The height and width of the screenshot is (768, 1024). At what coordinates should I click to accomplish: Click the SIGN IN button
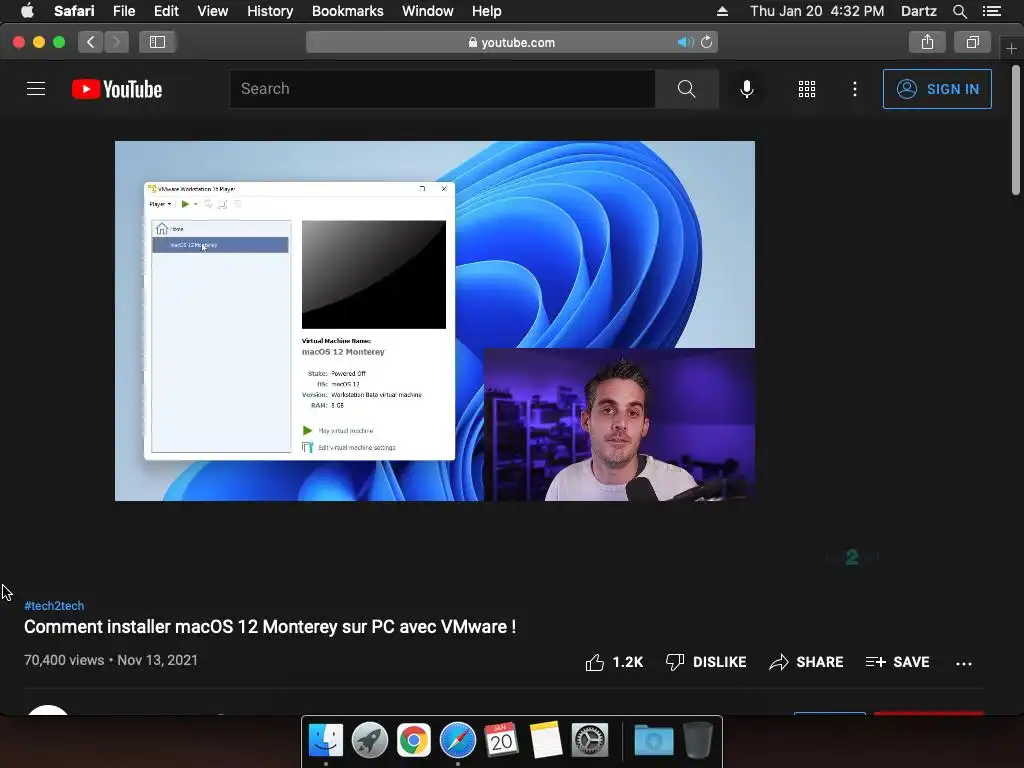pyautogui.click(x=937, y=89)
